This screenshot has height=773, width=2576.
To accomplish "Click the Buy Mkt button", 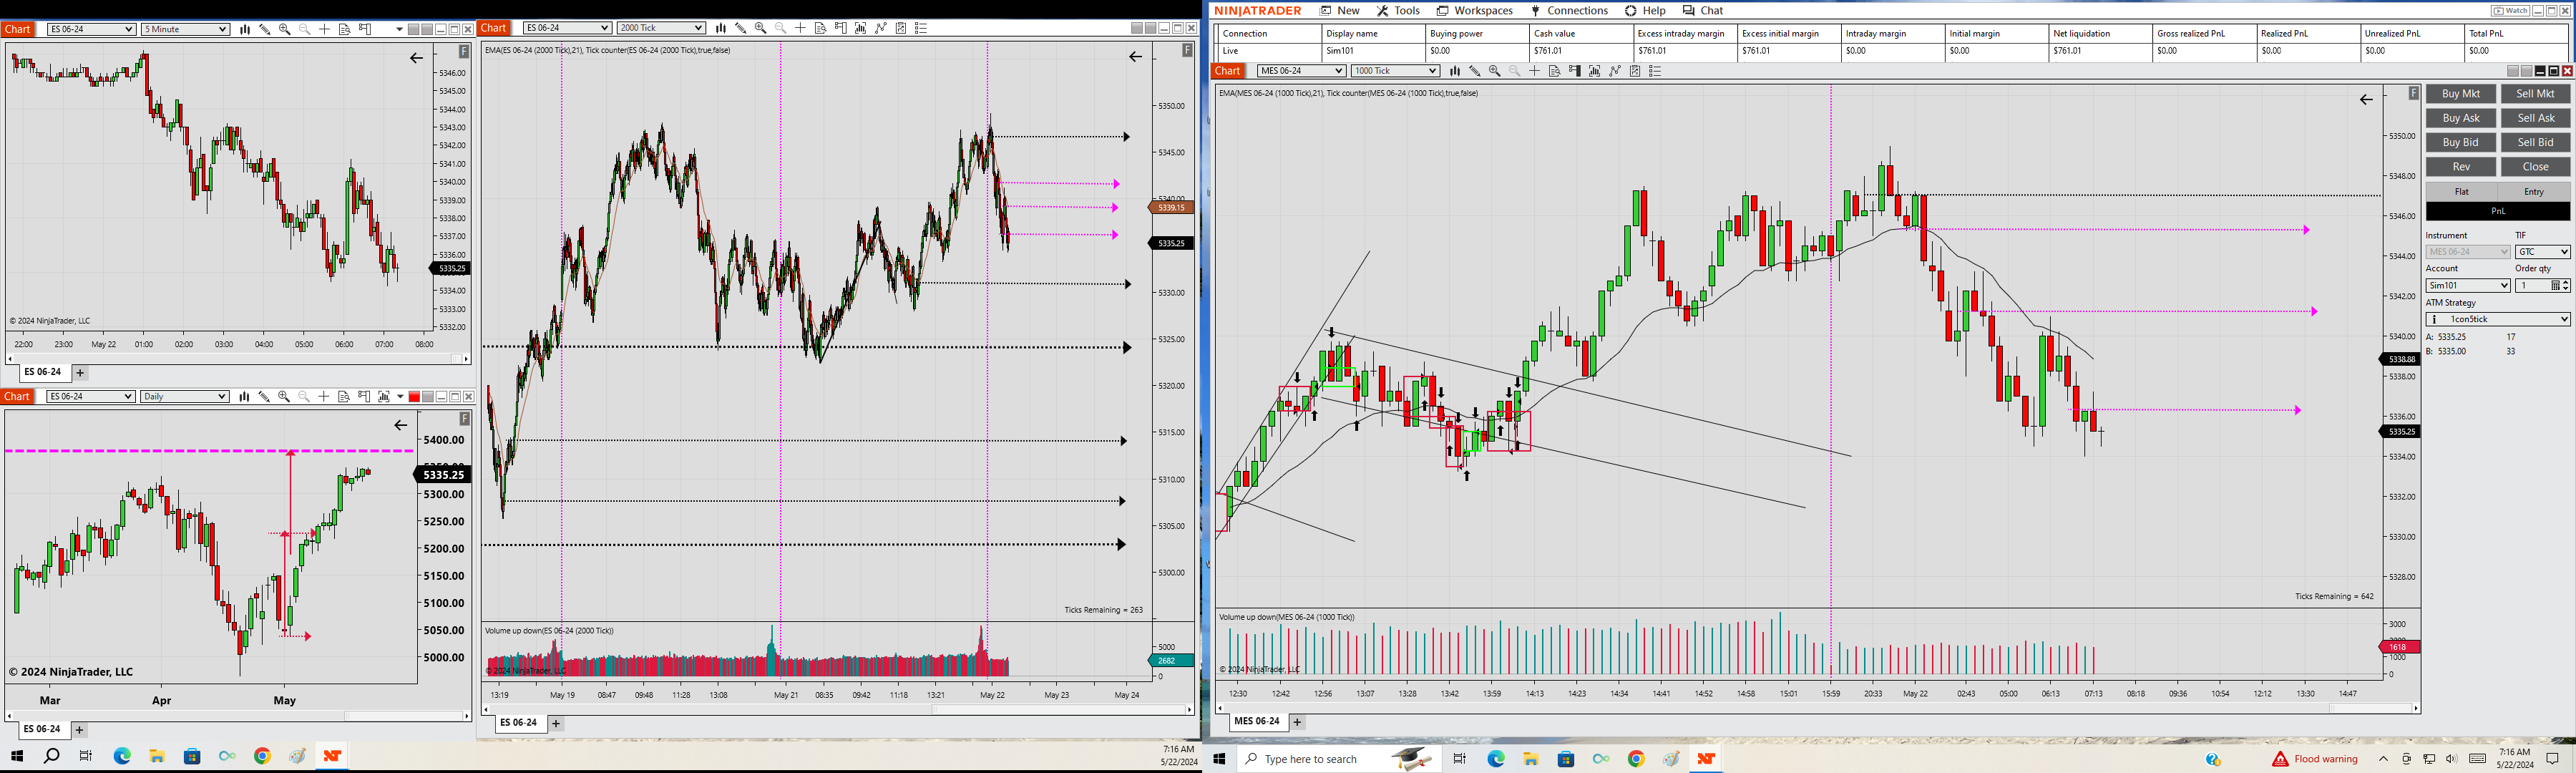I will tap(2461, 94).
